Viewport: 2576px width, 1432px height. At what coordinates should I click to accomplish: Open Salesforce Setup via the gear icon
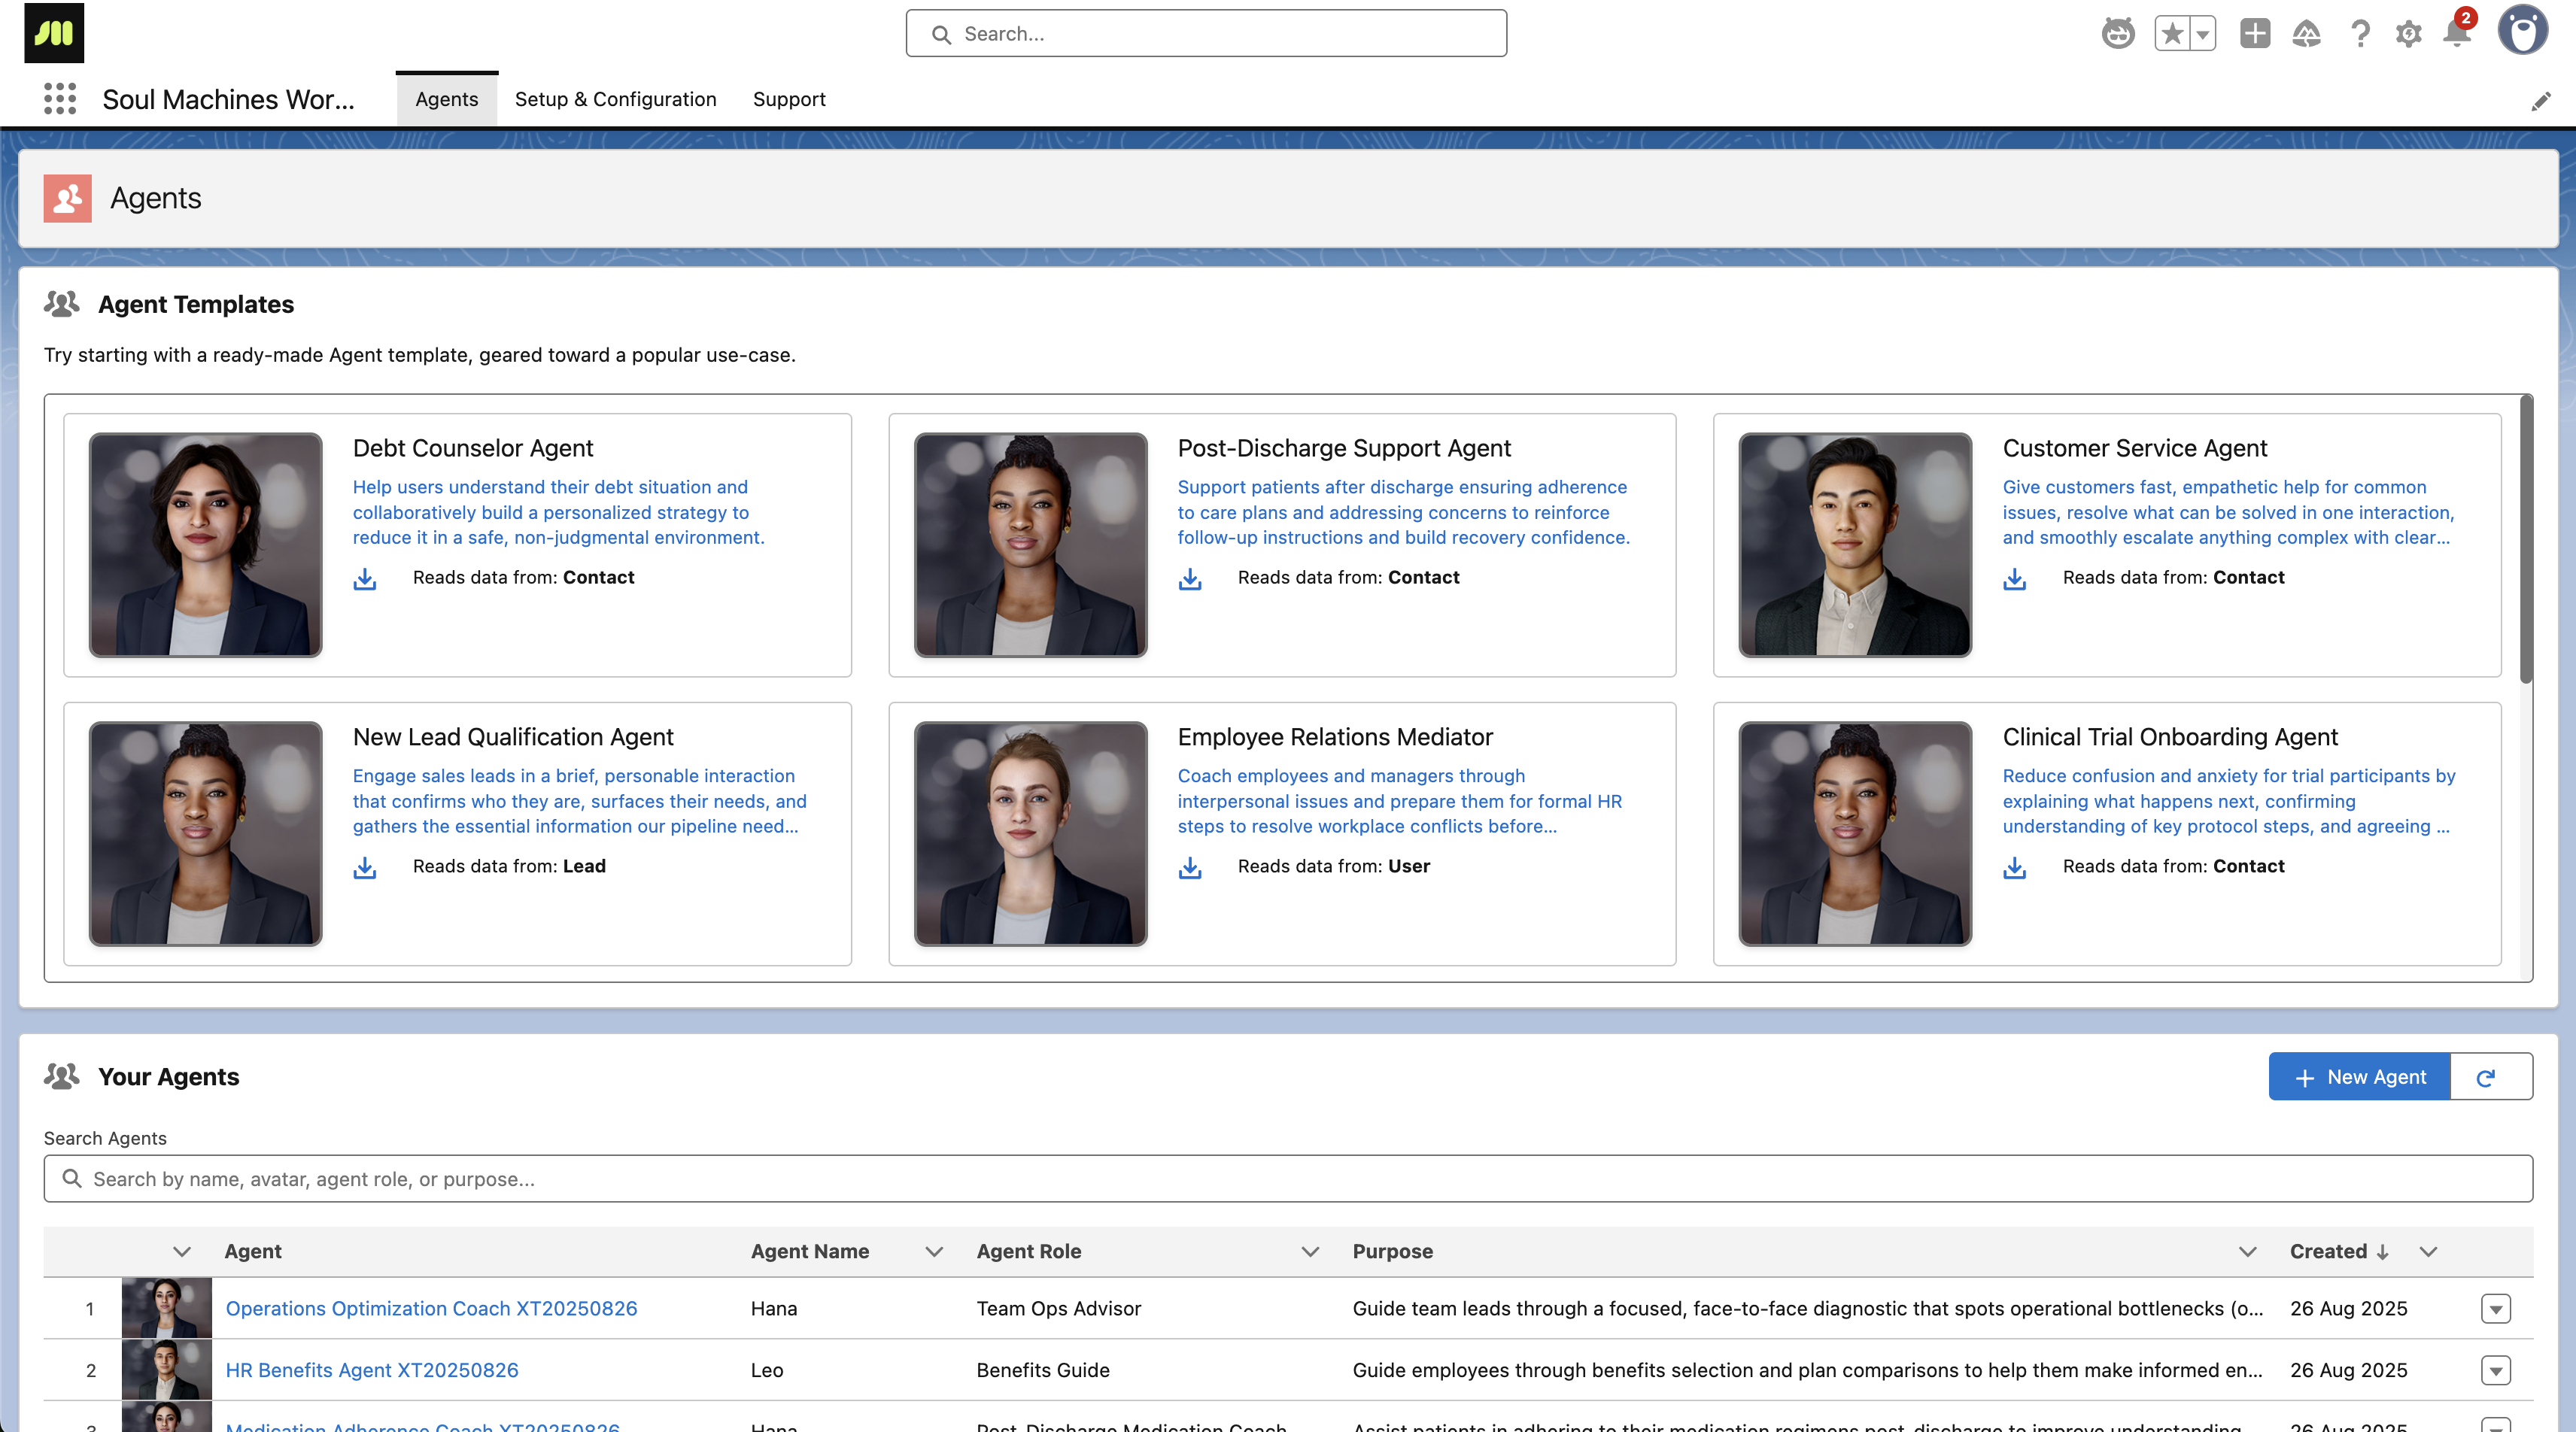coord(2409,33)
